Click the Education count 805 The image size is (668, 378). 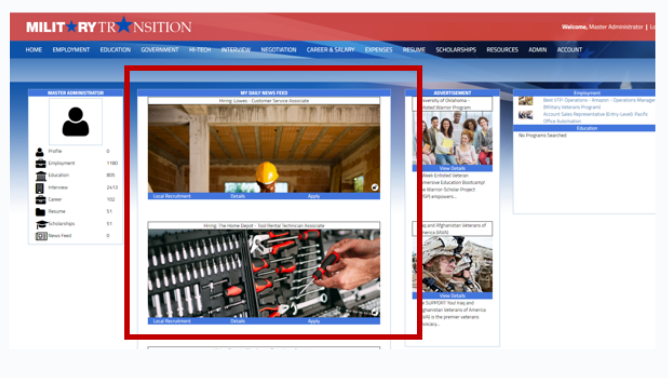[111, 175]
